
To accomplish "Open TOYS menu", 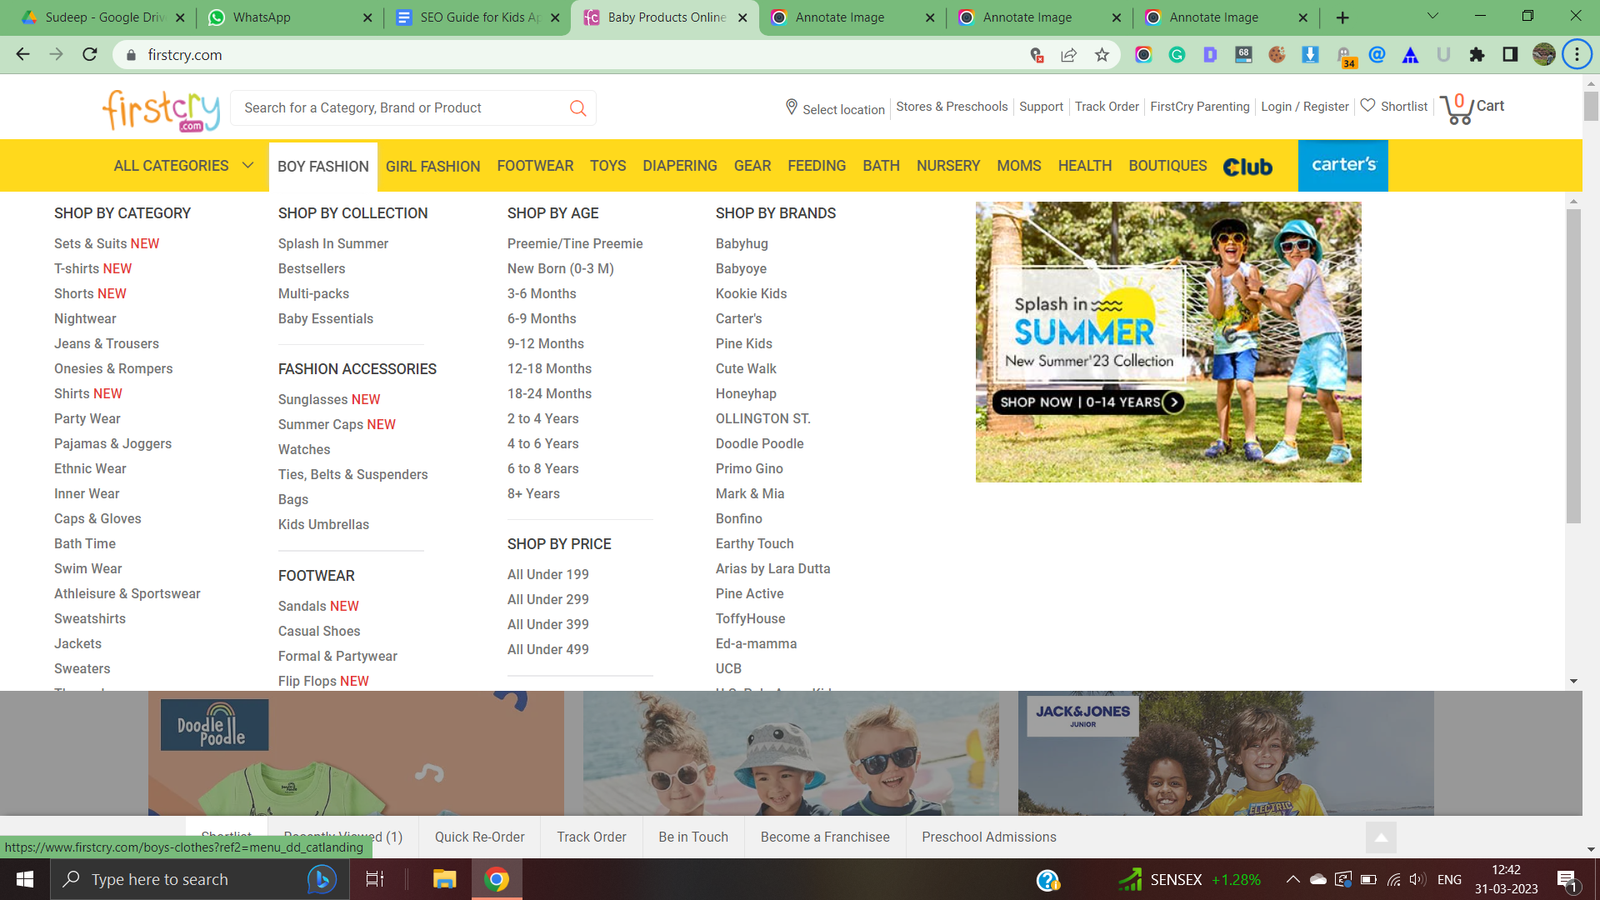I will click(x=608, y=166).
